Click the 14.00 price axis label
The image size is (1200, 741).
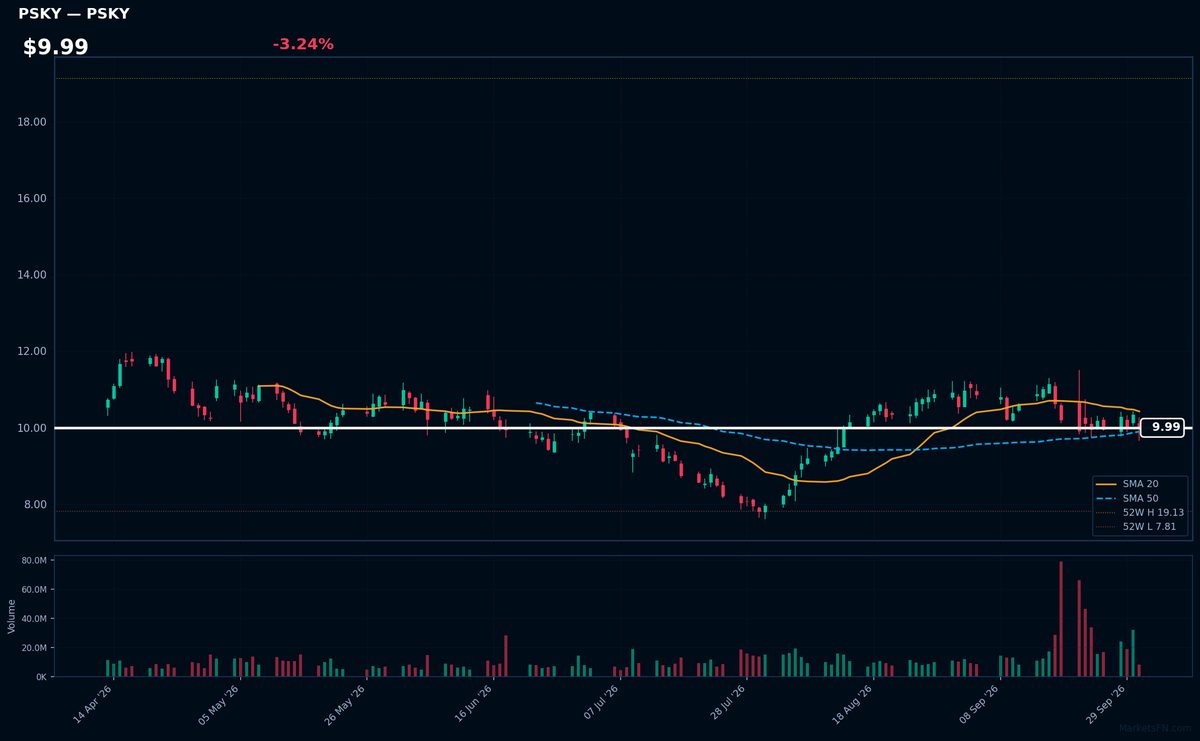coord(32,275)
